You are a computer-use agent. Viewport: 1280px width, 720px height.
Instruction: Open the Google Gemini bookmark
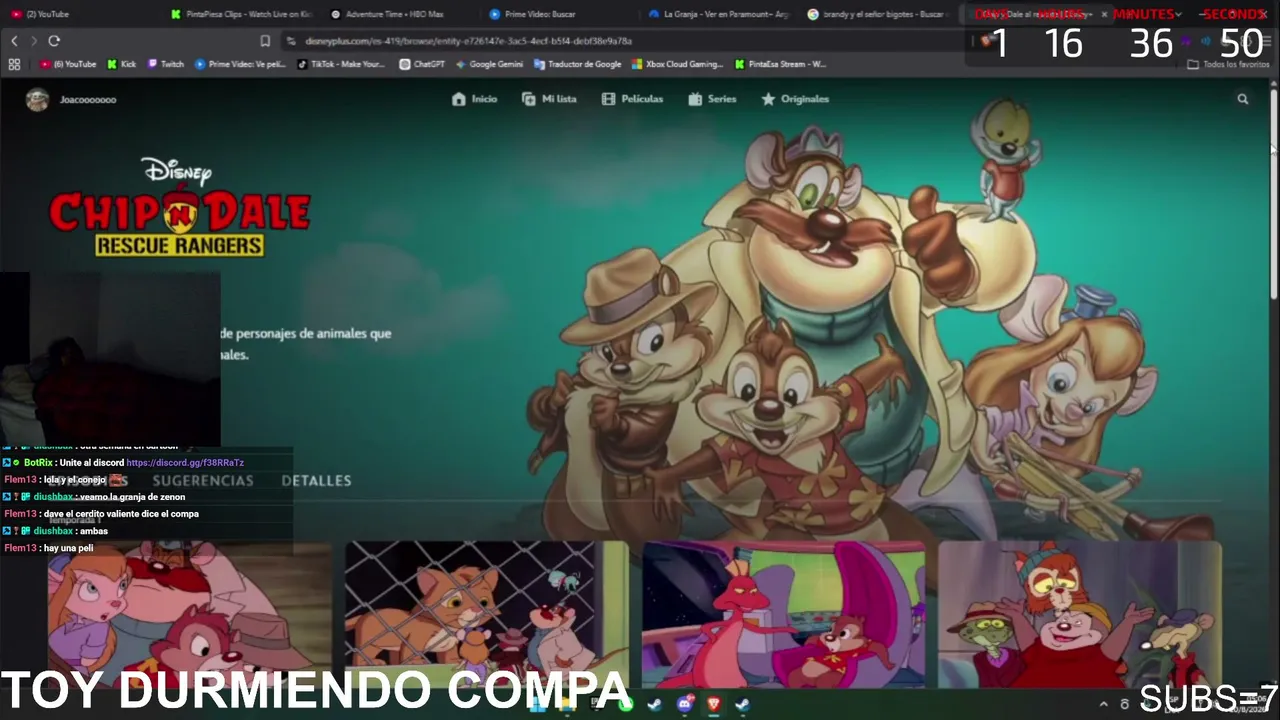489,64
